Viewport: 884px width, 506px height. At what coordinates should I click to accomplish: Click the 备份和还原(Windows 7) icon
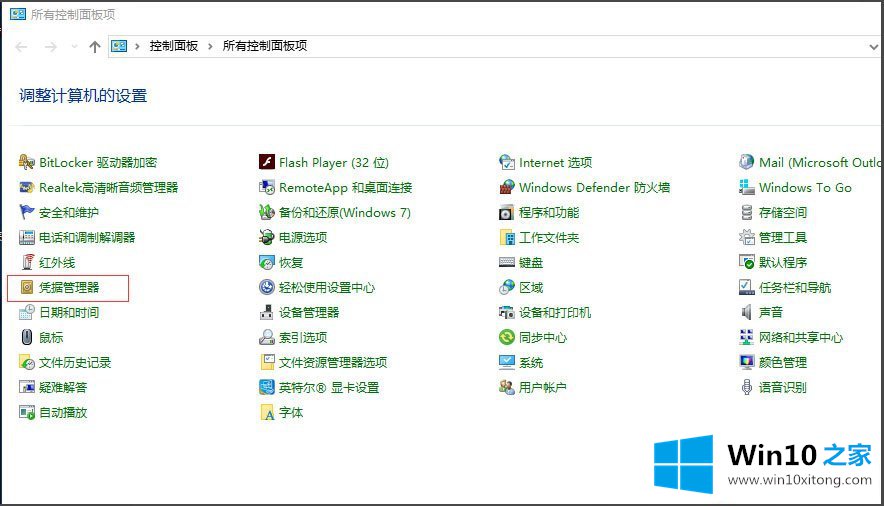267,212
